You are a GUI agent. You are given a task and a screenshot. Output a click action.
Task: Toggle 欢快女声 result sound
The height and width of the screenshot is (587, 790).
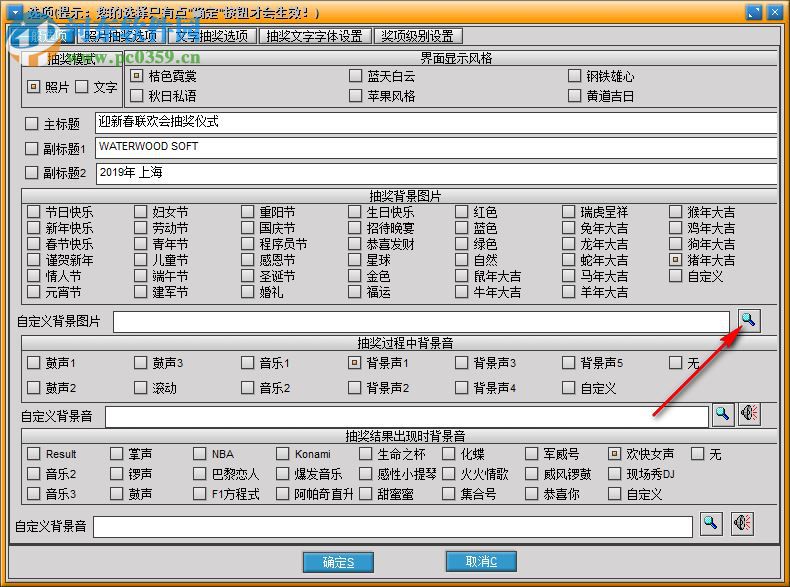615,453
